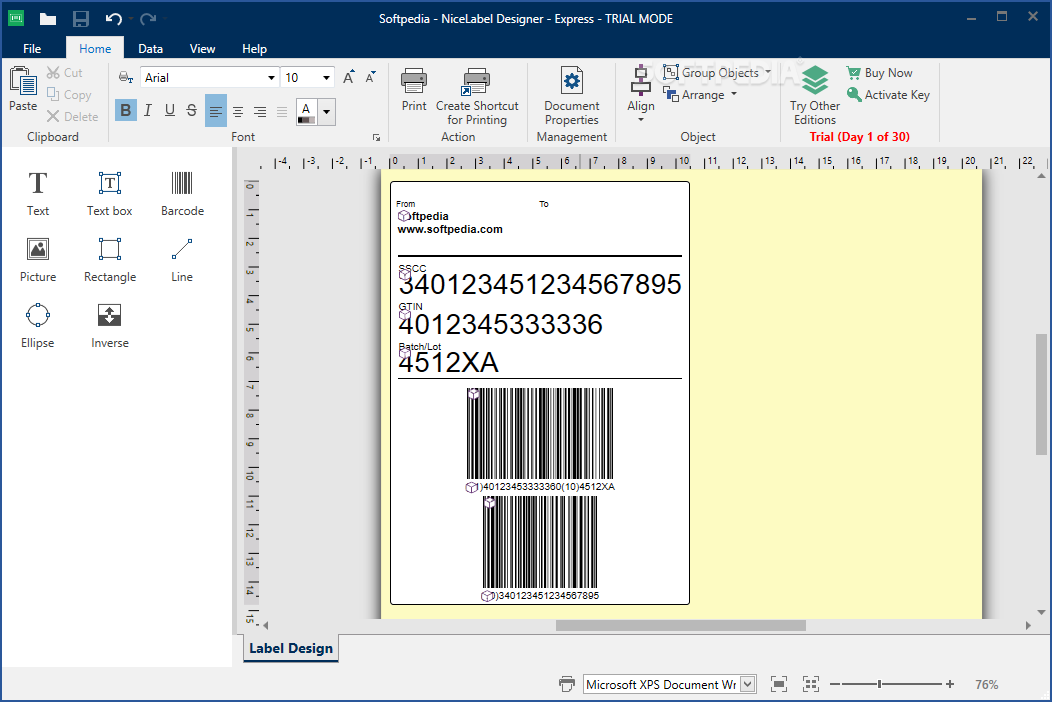Open the Help tab

click(254, 48)
